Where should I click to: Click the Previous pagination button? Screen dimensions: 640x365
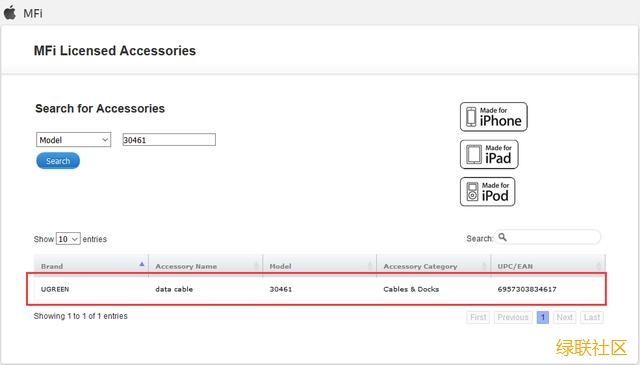(513, 317)
